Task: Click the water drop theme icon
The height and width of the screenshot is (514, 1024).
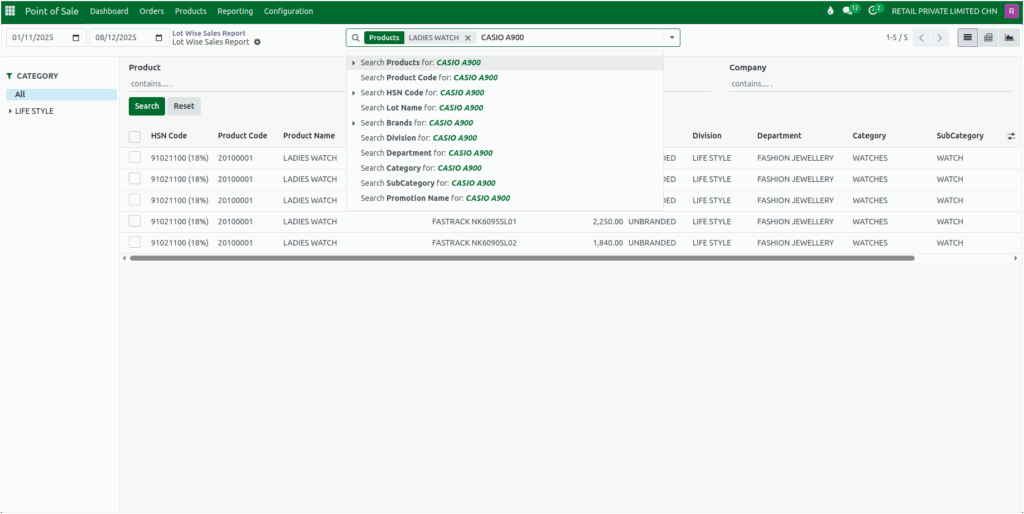Action: coord(830,11)
